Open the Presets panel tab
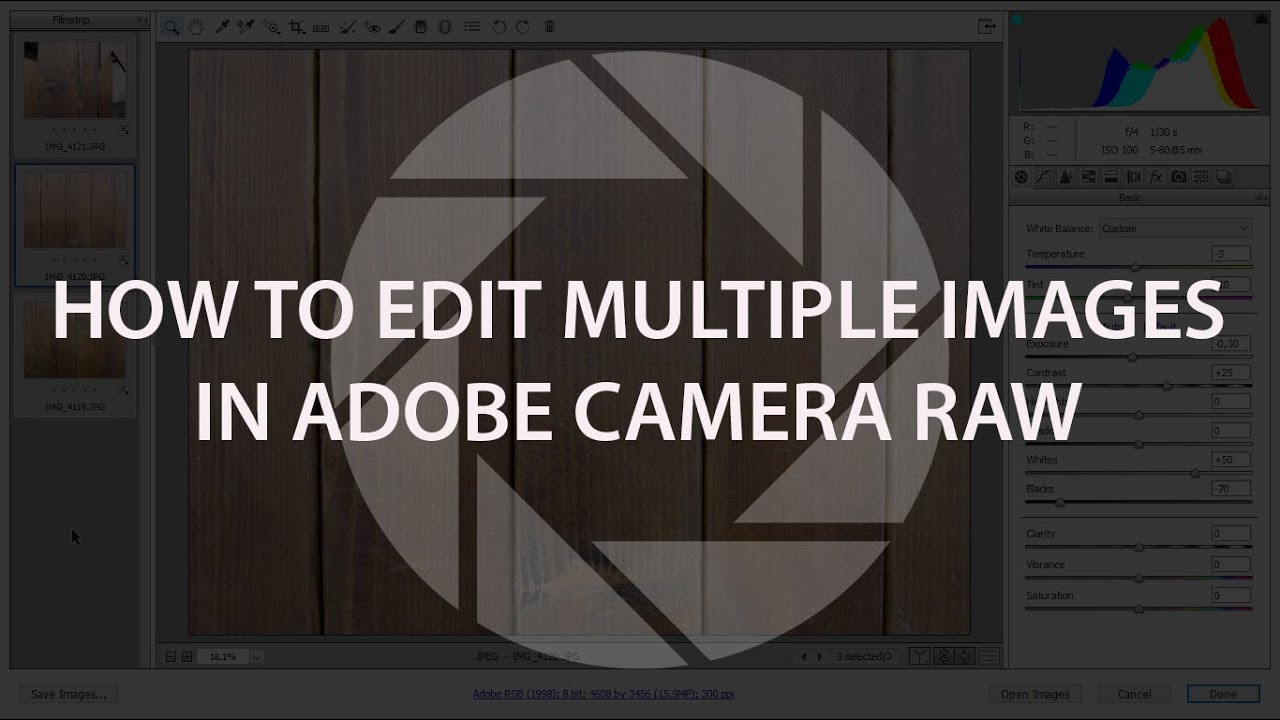This screenshot has width=1280, height=720. 1201,177
